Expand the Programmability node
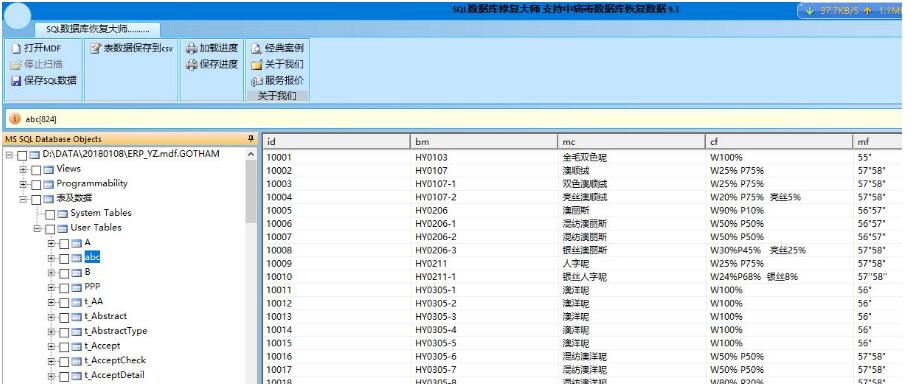The image size is (915, 384). pyautogui.click(x=23, y=184)
